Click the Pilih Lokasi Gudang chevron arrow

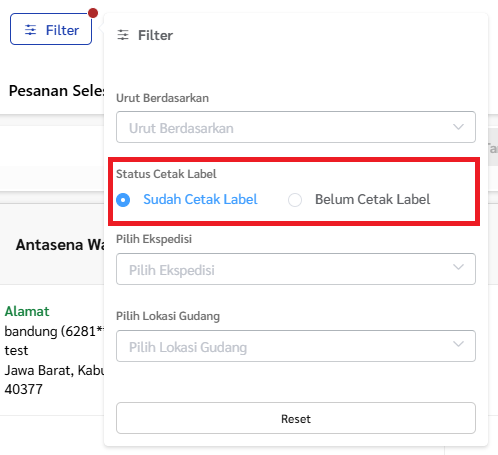coord(458,344)
